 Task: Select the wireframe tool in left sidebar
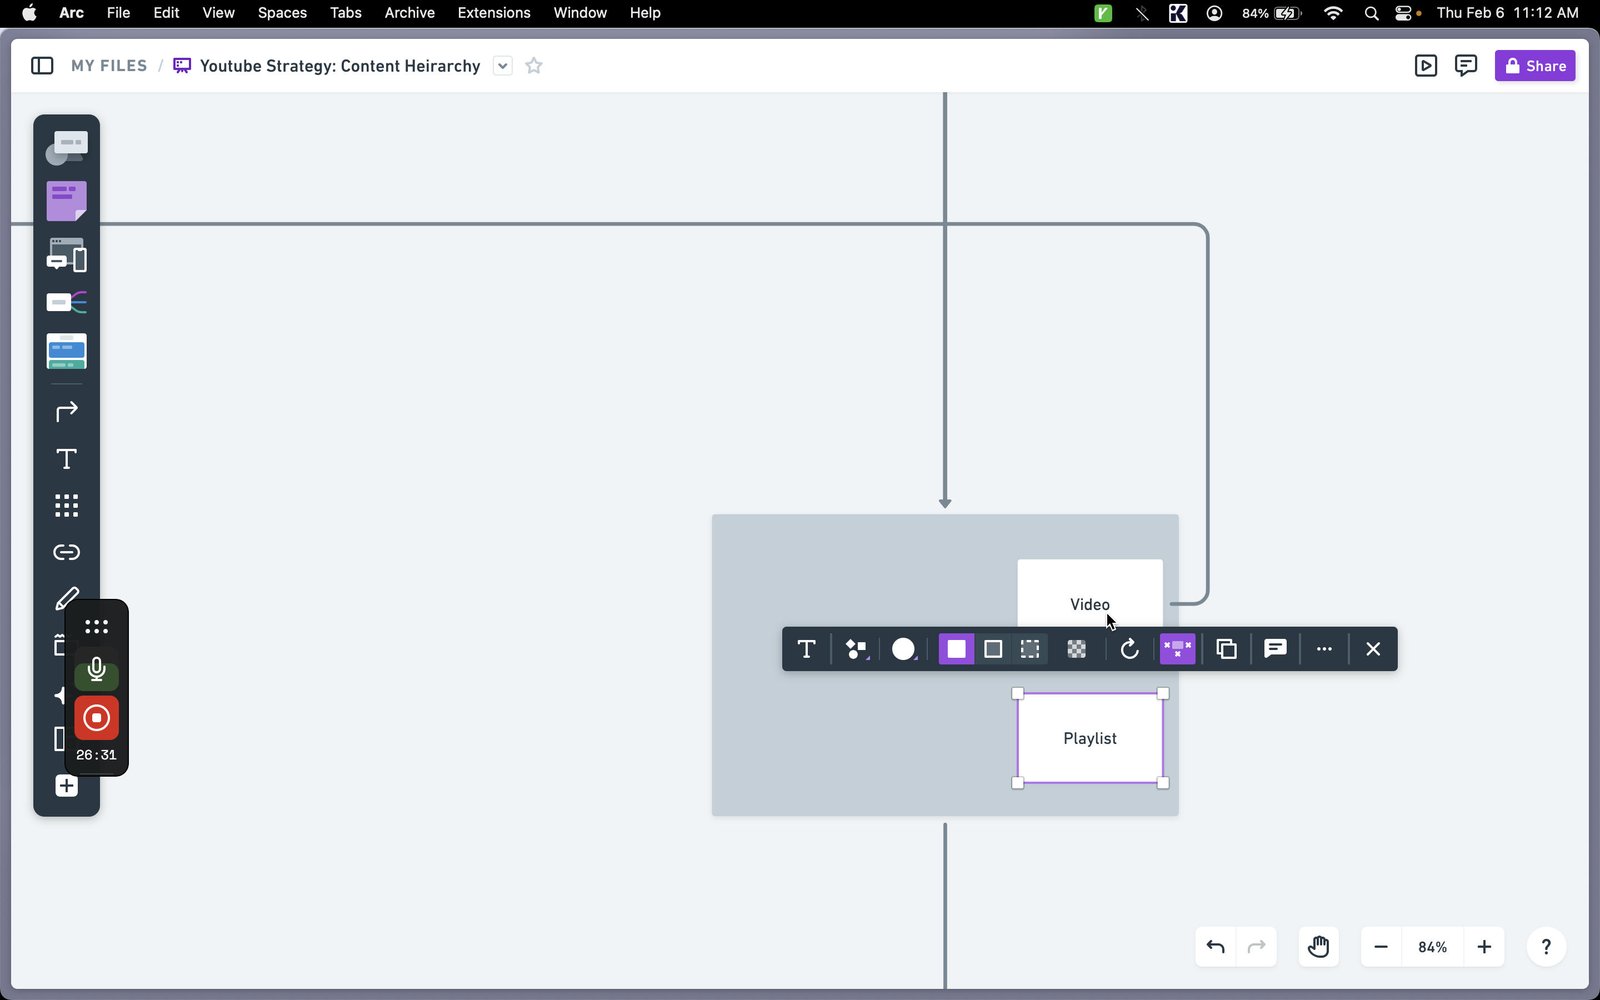pyautogui.click(x=66, y=256)
